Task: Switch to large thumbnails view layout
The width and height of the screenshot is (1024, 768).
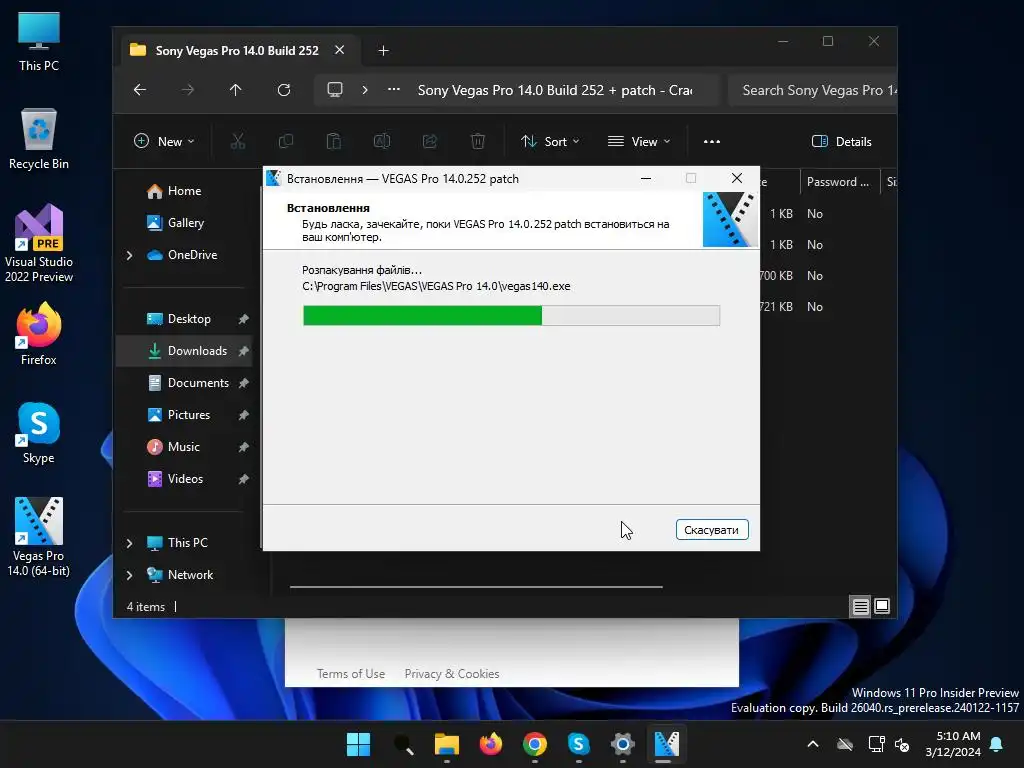Action: 882,607
